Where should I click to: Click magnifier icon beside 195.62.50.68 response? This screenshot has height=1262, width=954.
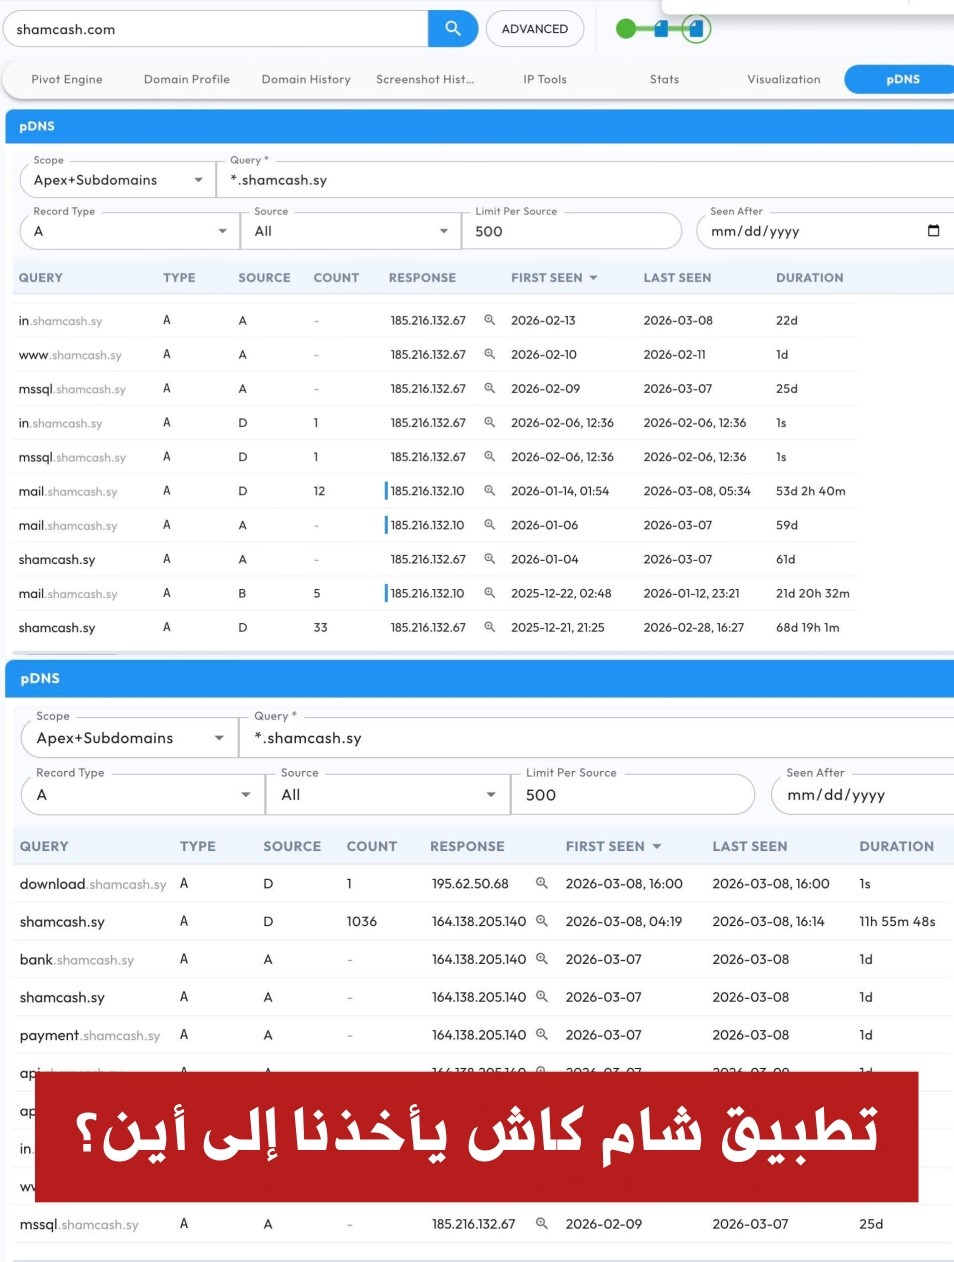pyautogui.click(x=542, y=884)
